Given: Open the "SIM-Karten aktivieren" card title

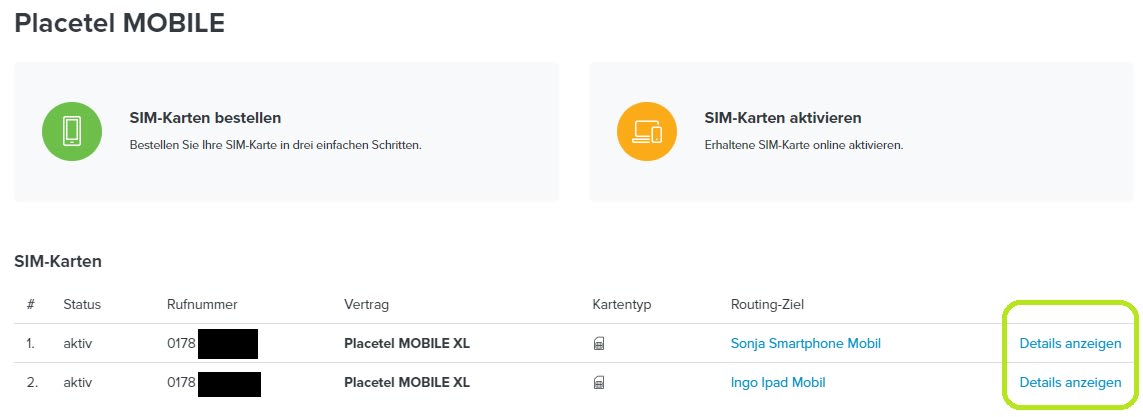Looking at the screenshot, I should (783, 118).
